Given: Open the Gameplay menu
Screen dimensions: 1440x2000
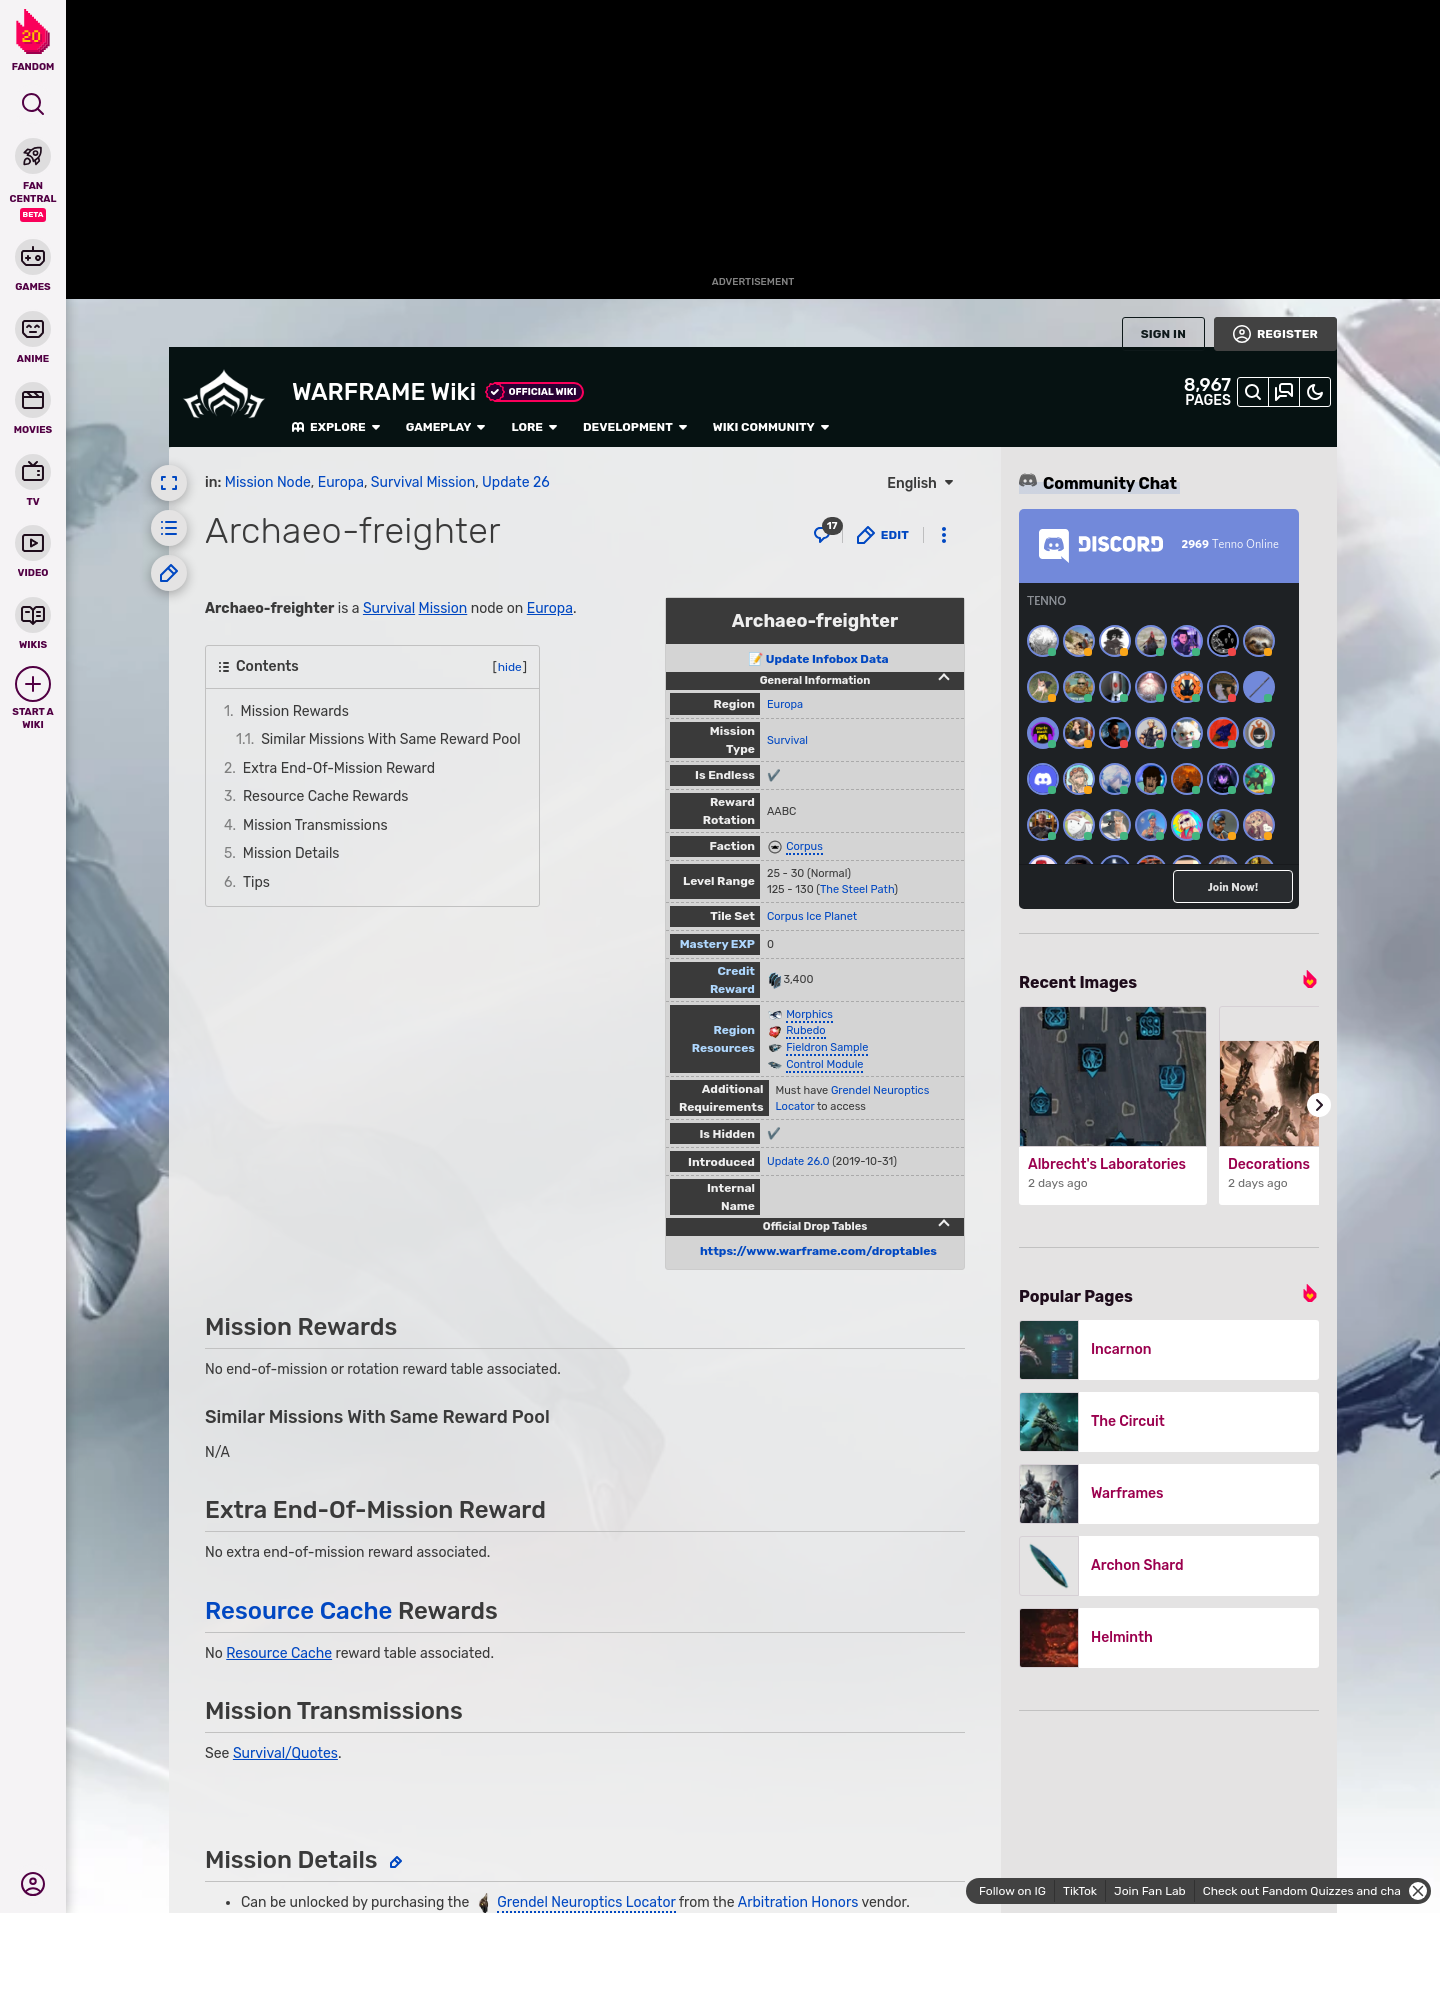Looking at the screenshot, I should [445, 427].
